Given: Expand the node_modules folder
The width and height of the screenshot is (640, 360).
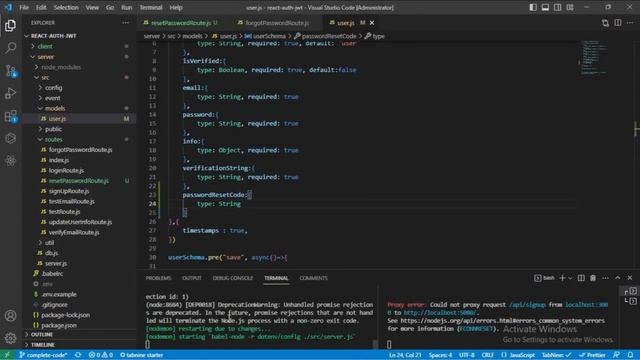Looking at the screenshot, I should click(x=80, y=67).
